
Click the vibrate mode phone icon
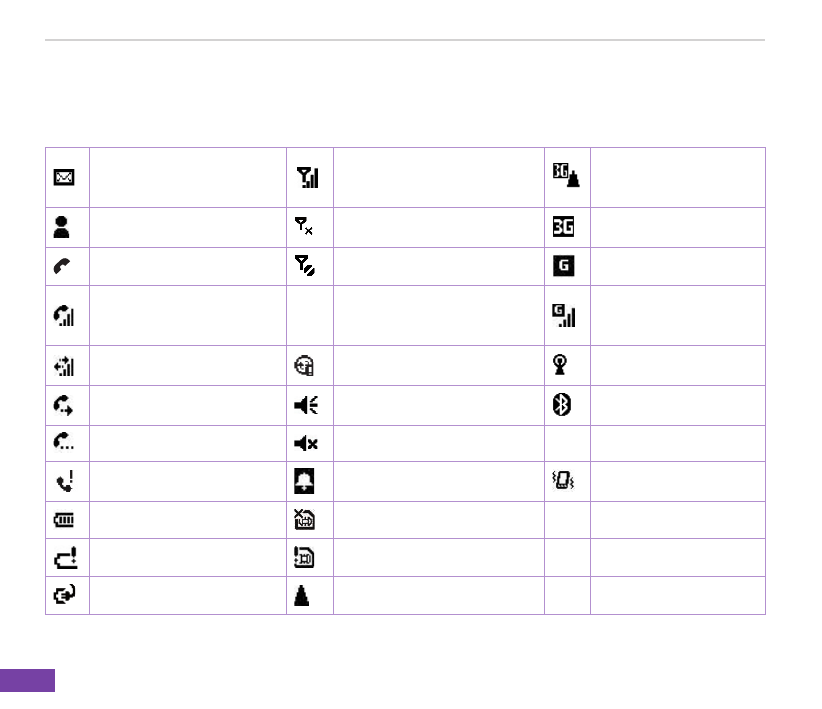coord(565,482)
